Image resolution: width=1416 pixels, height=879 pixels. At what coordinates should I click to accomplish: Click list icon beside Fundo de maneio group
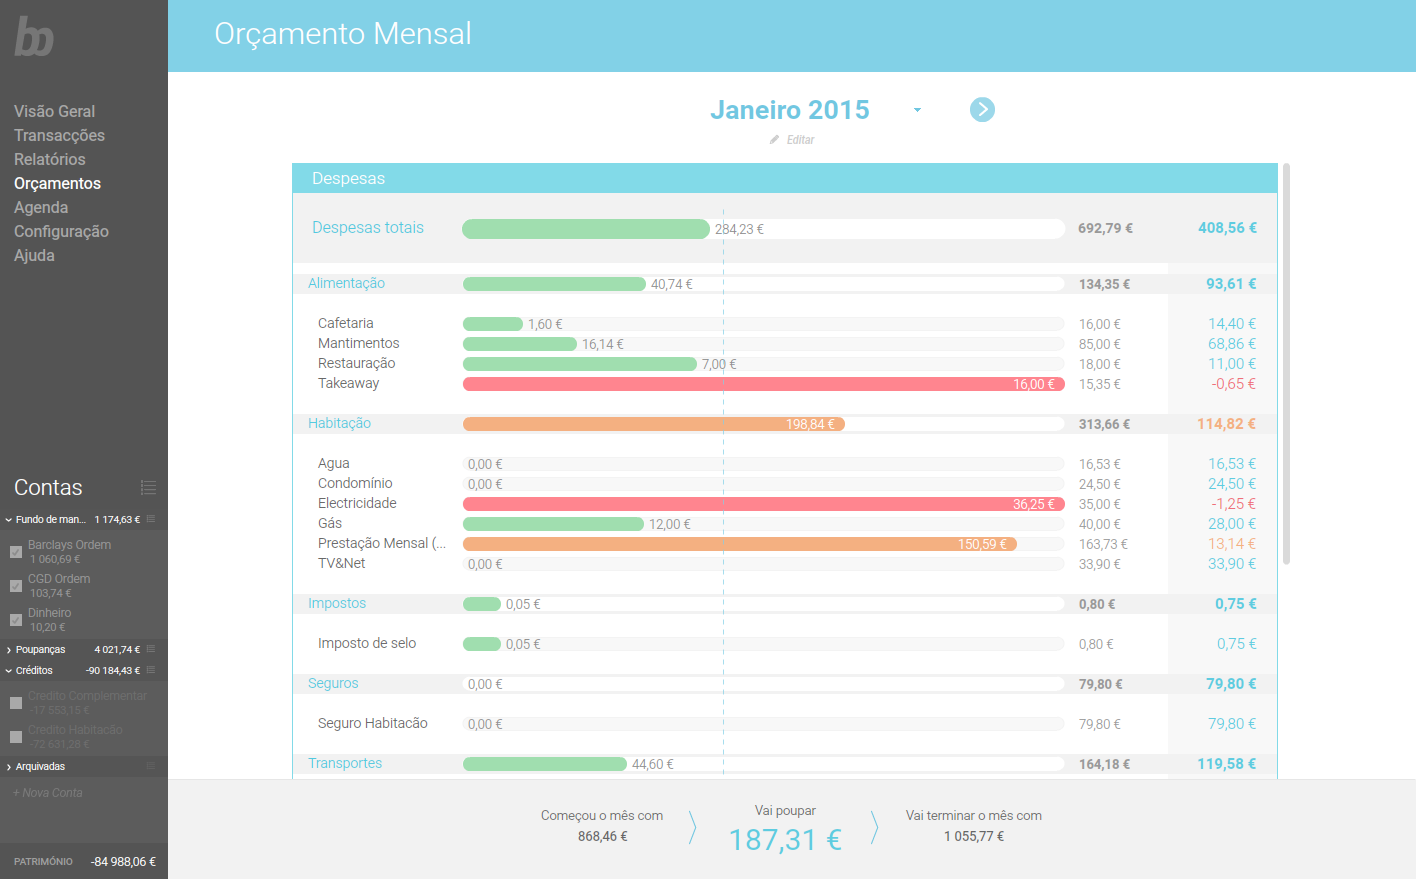point(151,519)
